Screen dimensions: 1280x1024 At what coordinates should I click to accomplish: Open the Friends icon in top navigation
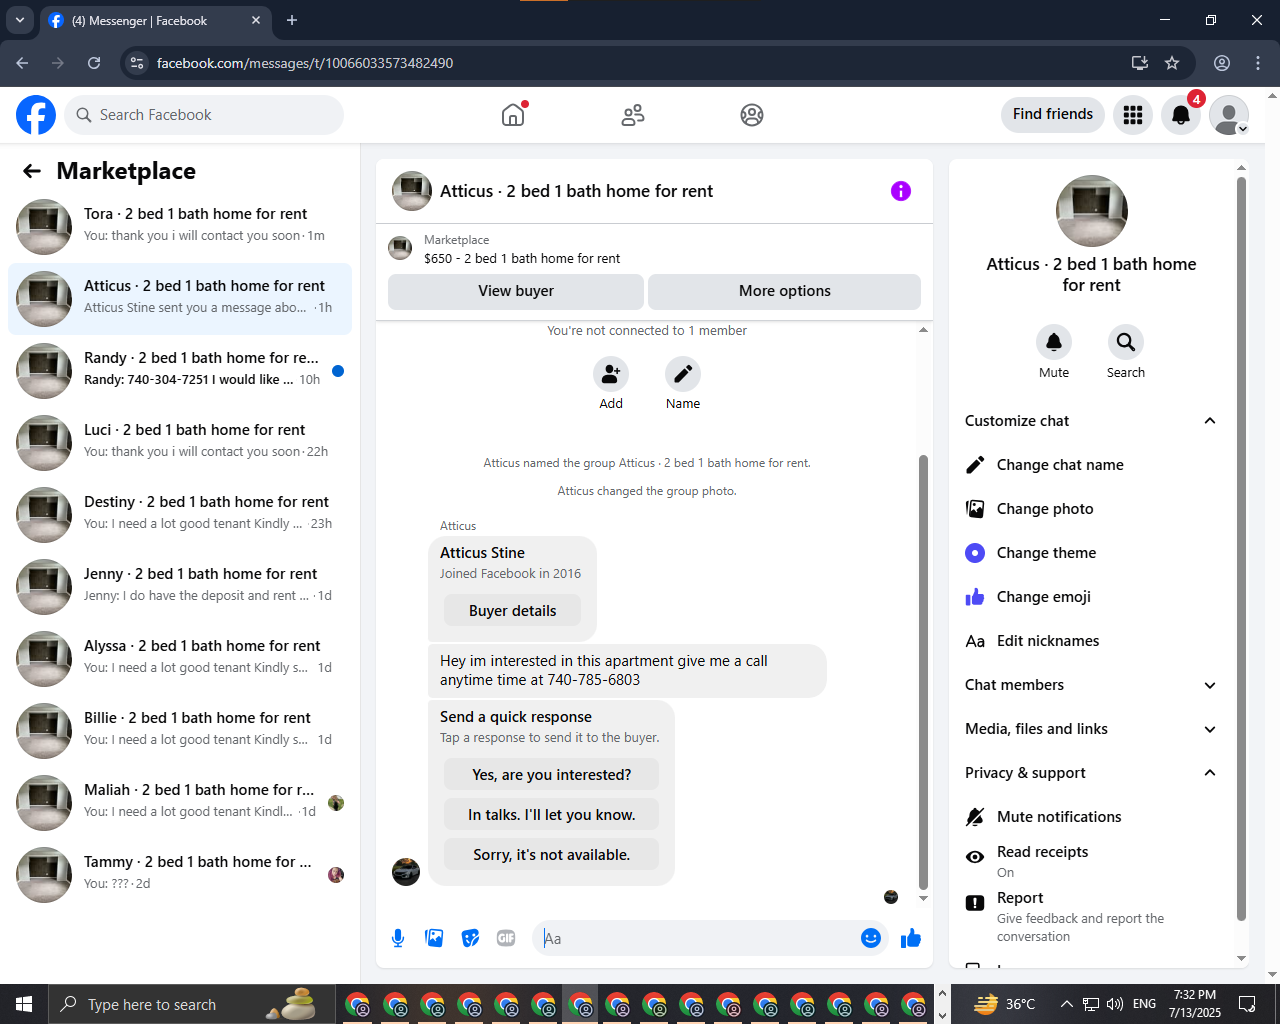[633, 115]
